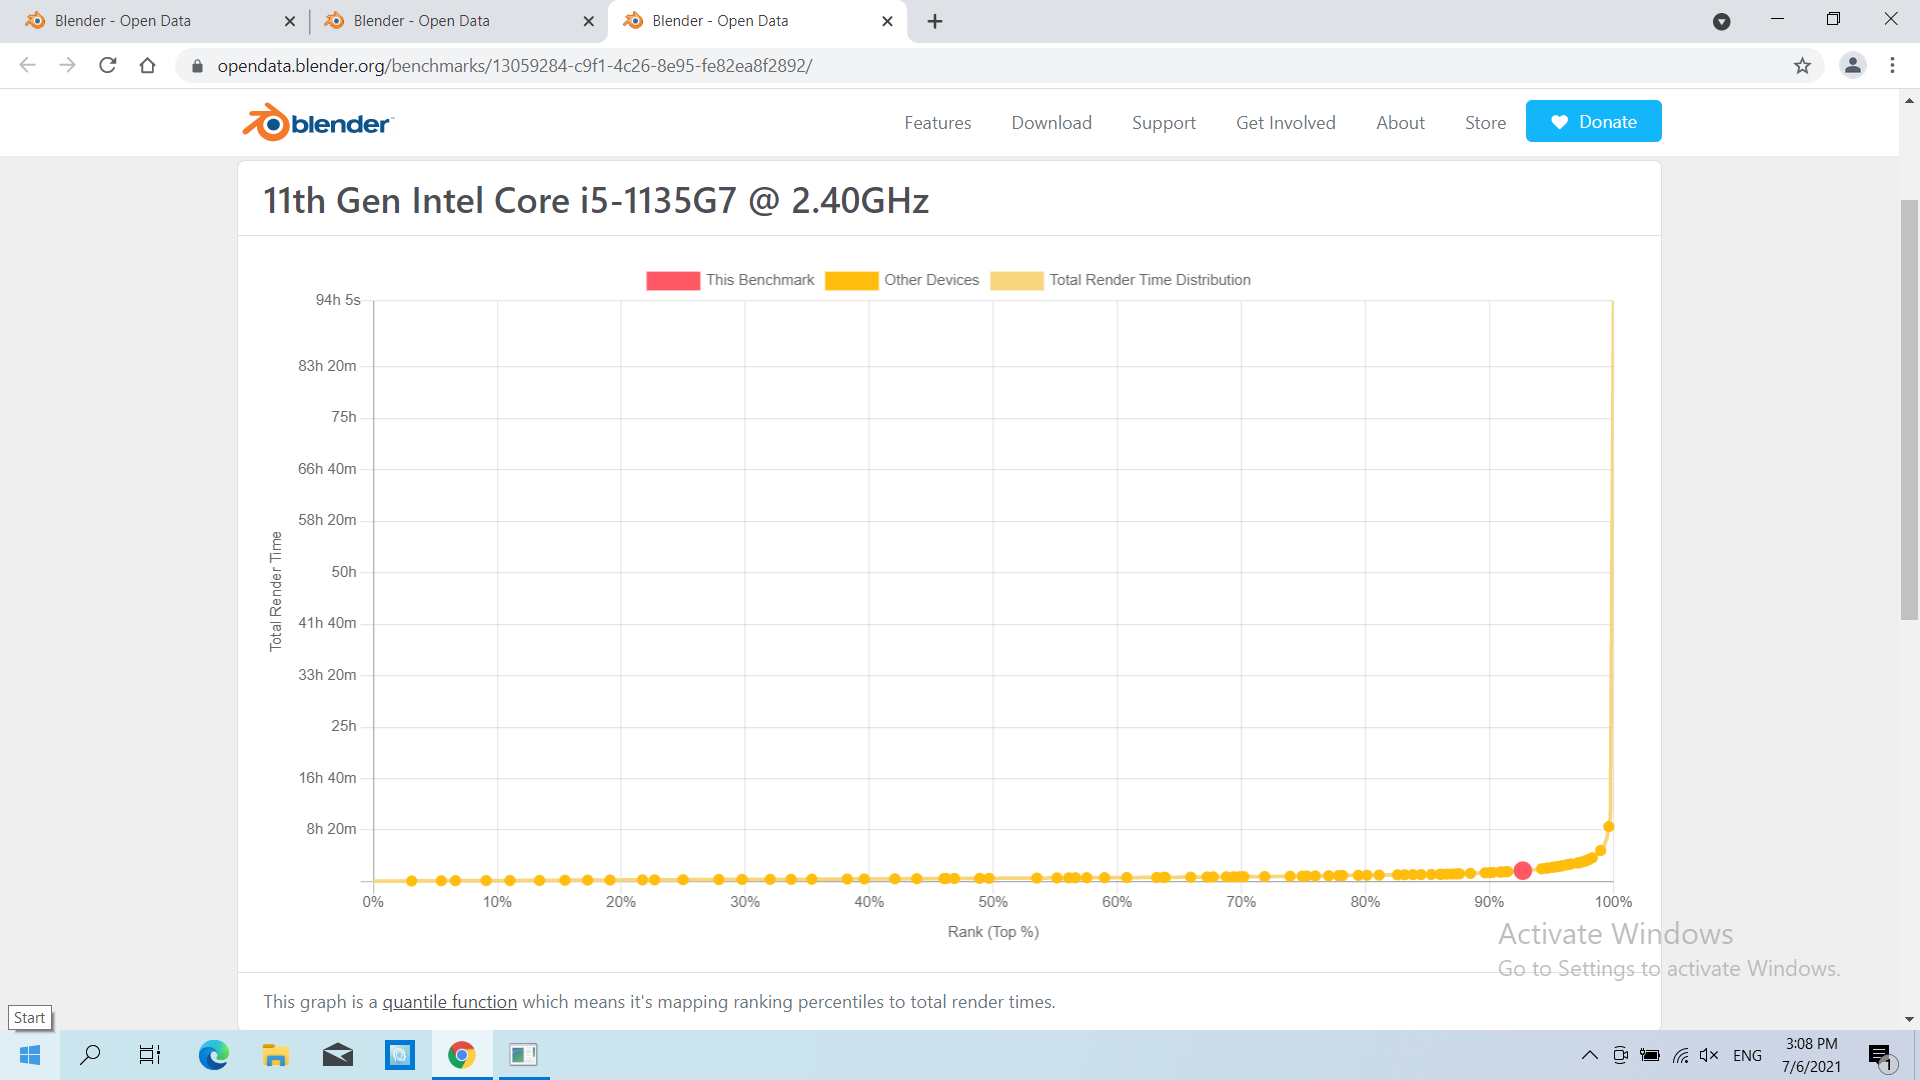Screen dimensions: 1920x1080
Task: Click scrollbar down arrow
Action: (x=1909, y=1020)
